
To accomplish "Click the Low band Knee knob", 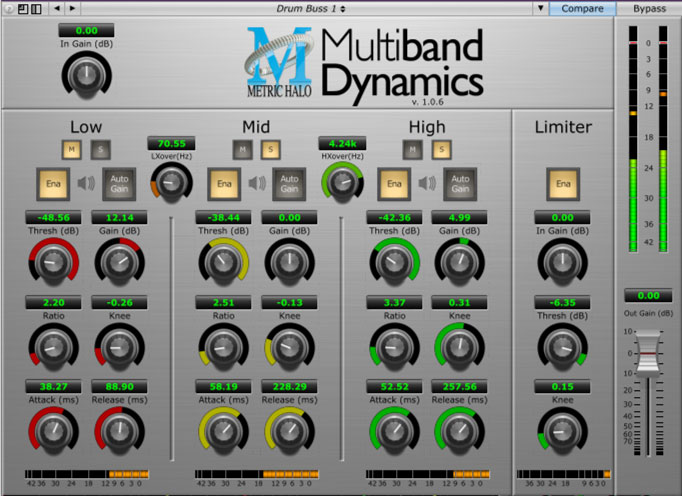I will (x=120, y=347).
